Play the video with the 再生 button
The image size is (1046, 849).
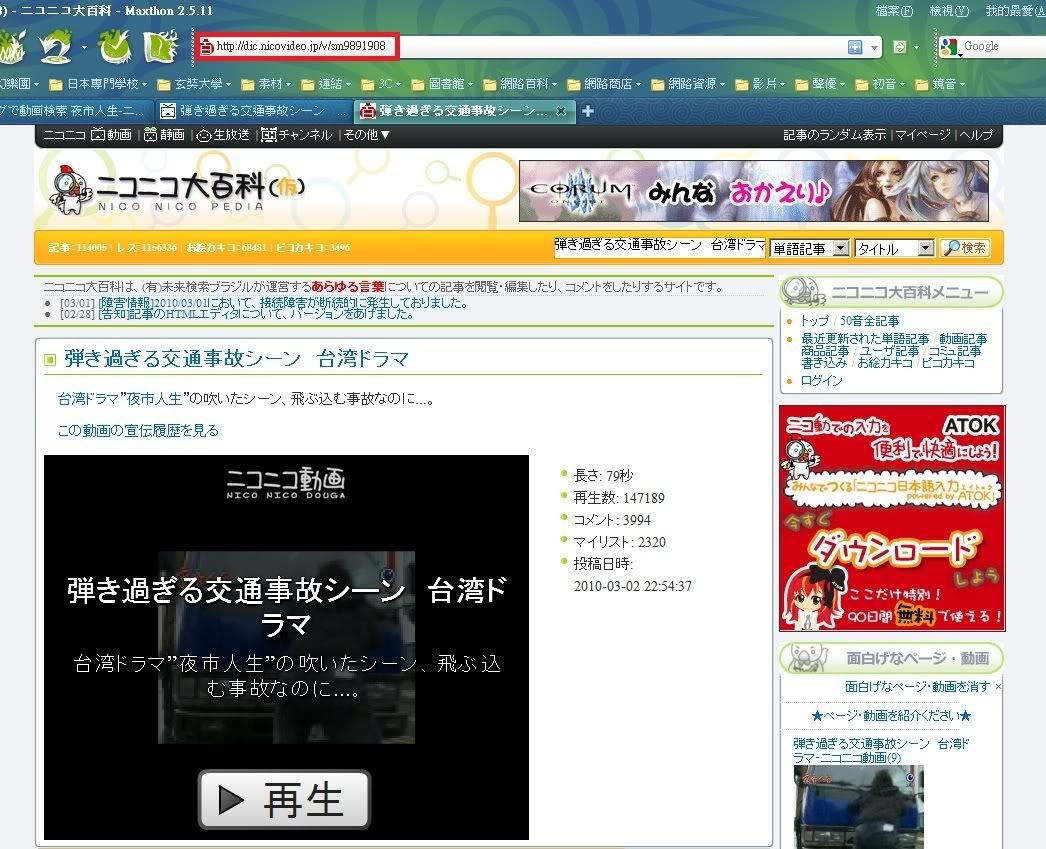tap(284, 799)
